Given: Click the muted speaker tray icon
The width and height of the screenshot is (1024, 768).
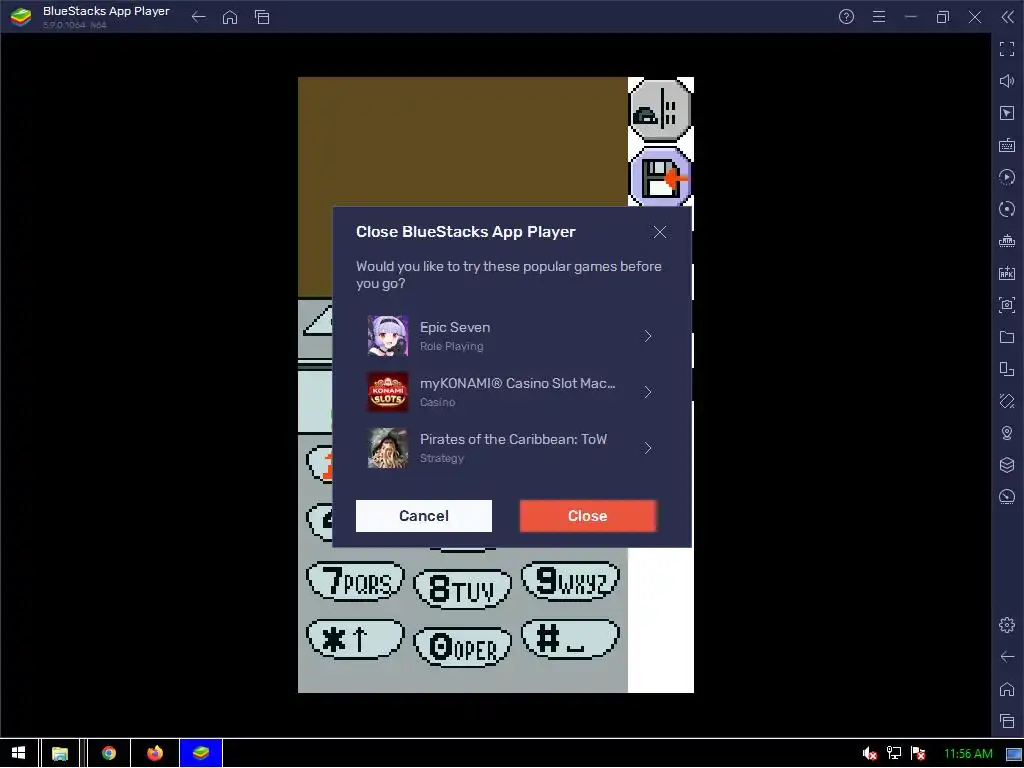Looking at the screenshot, I should click(x=869, y=754).
